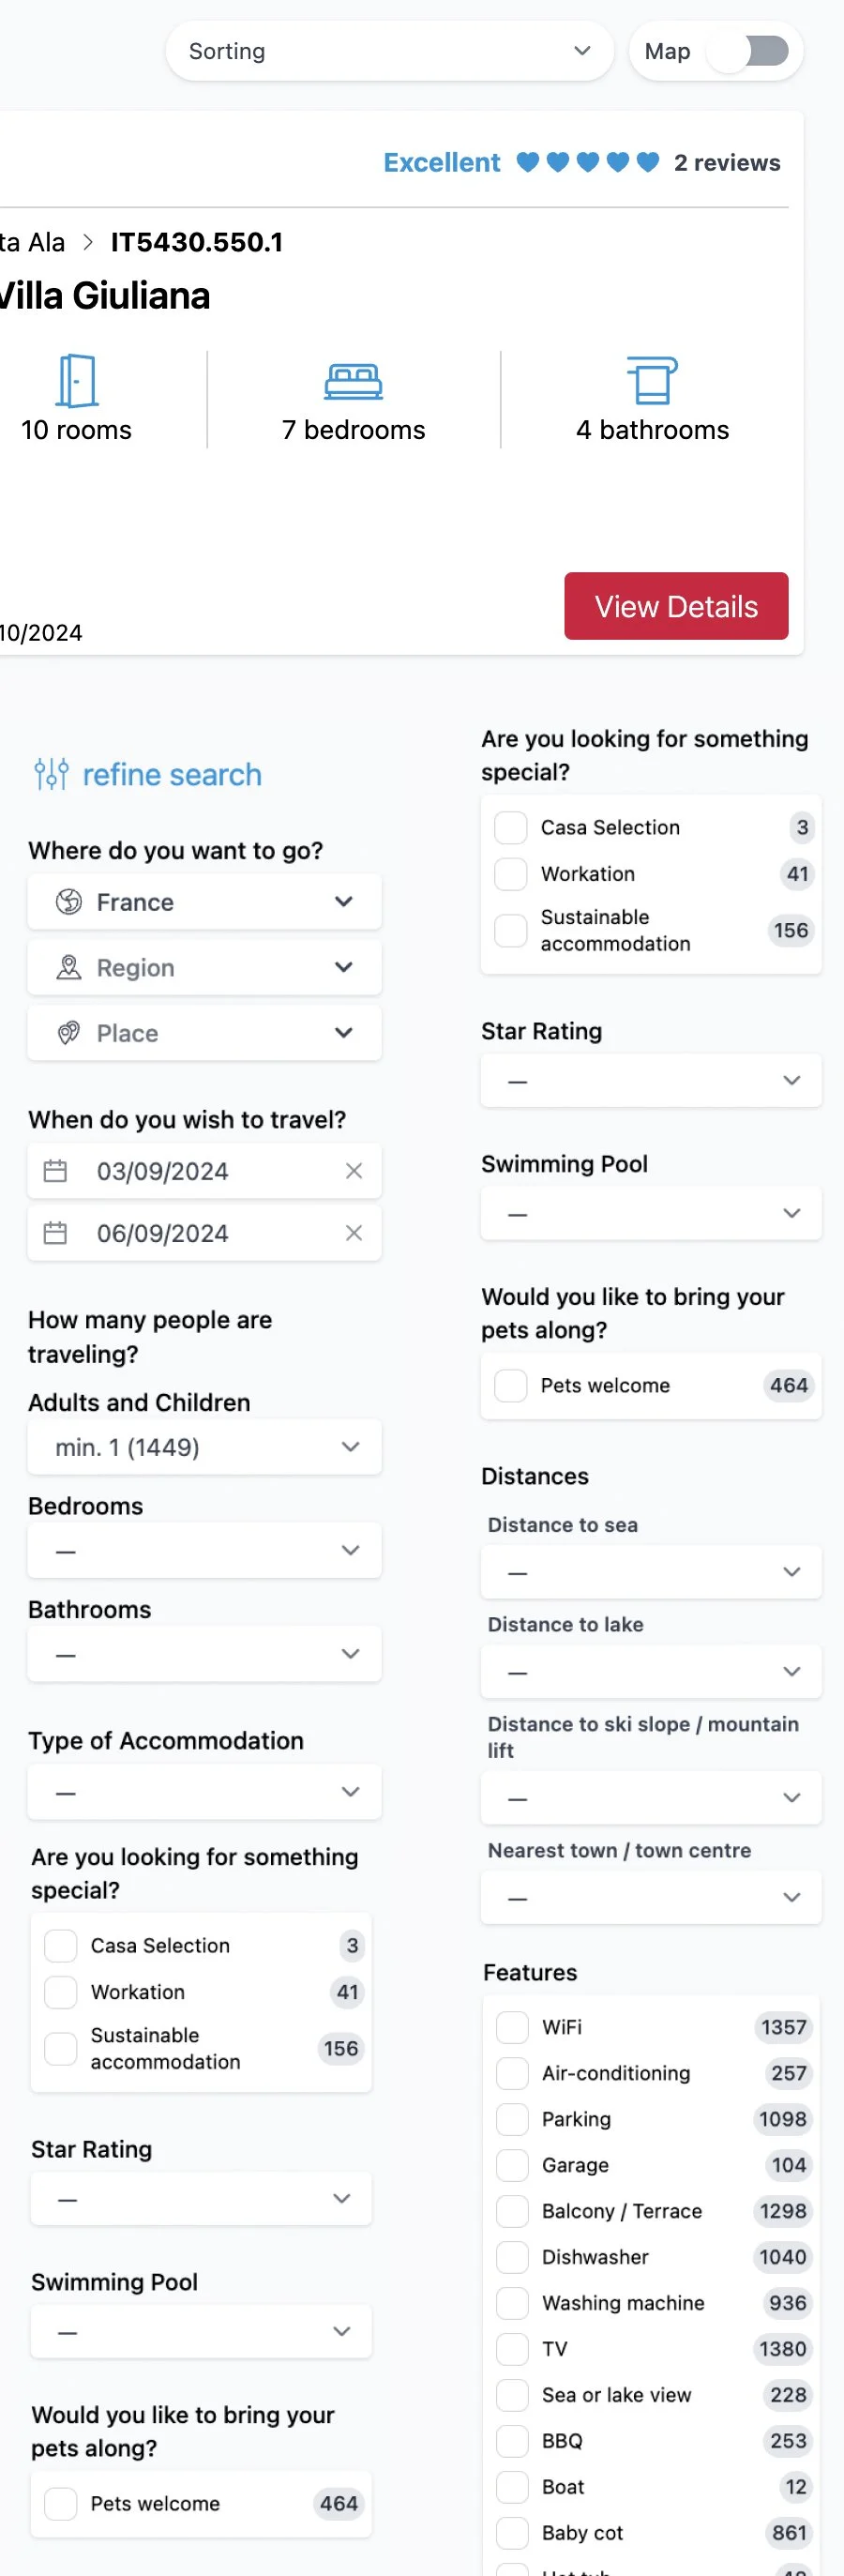
Task: Click the bathrooms icon on Villa Giuliana
Action: point(652,381)
